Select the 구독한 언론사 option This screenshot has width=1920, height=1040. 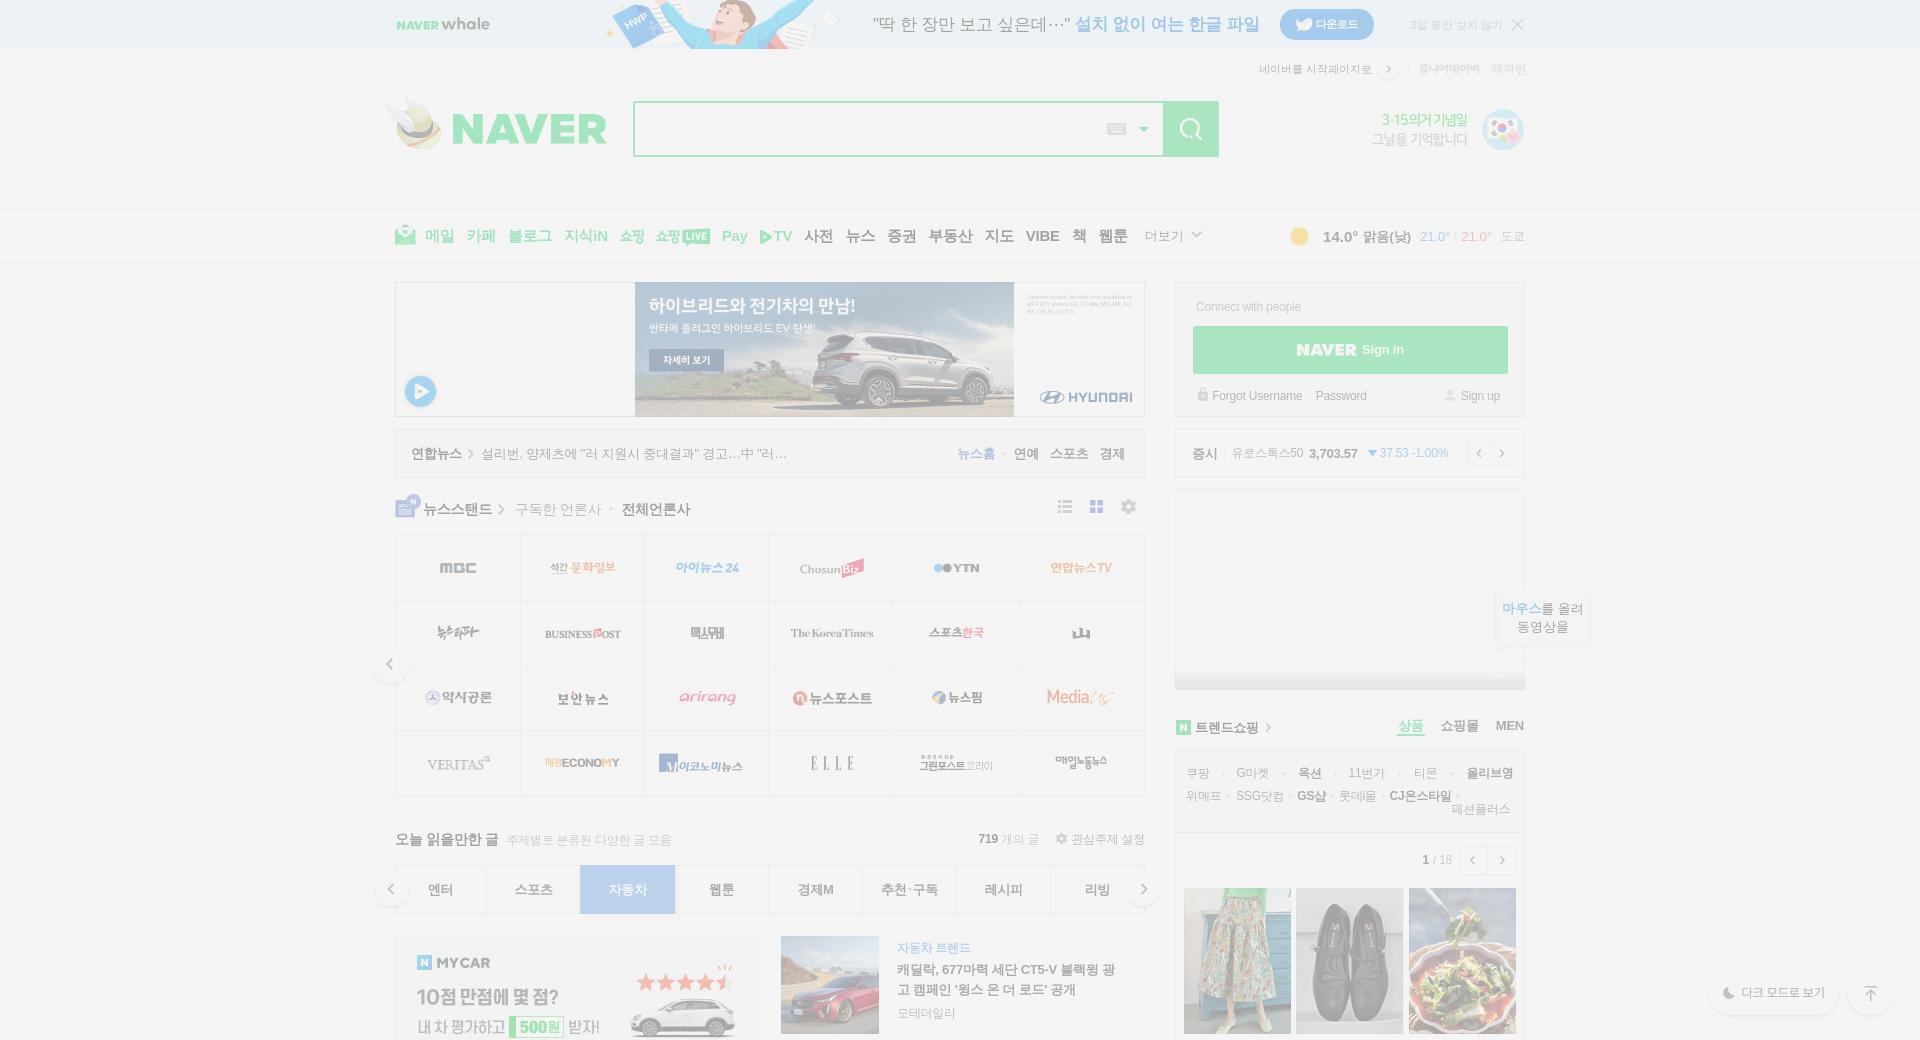pos(558,509)
